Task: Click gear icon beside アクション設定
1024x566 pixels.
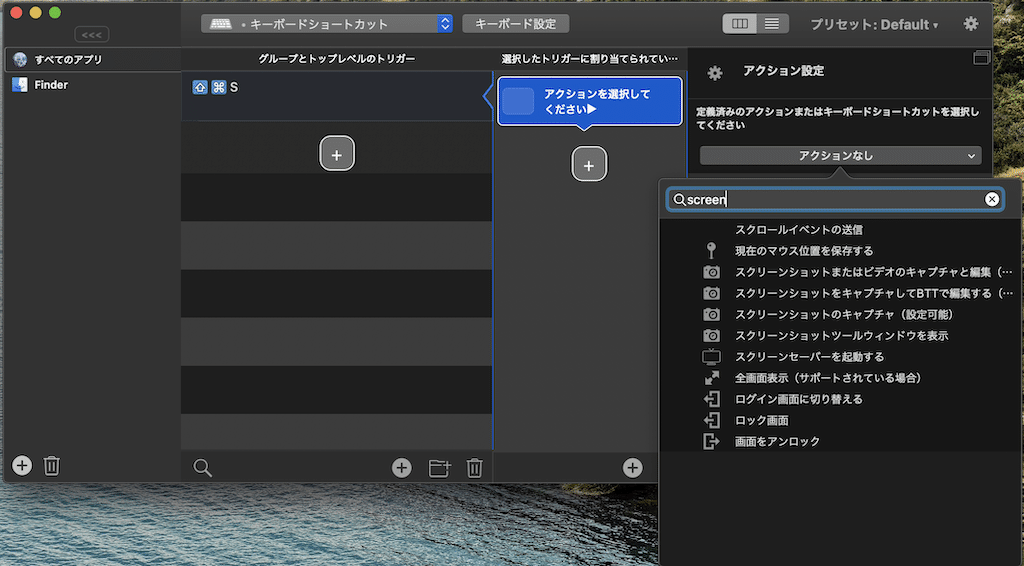Action: 715,73
